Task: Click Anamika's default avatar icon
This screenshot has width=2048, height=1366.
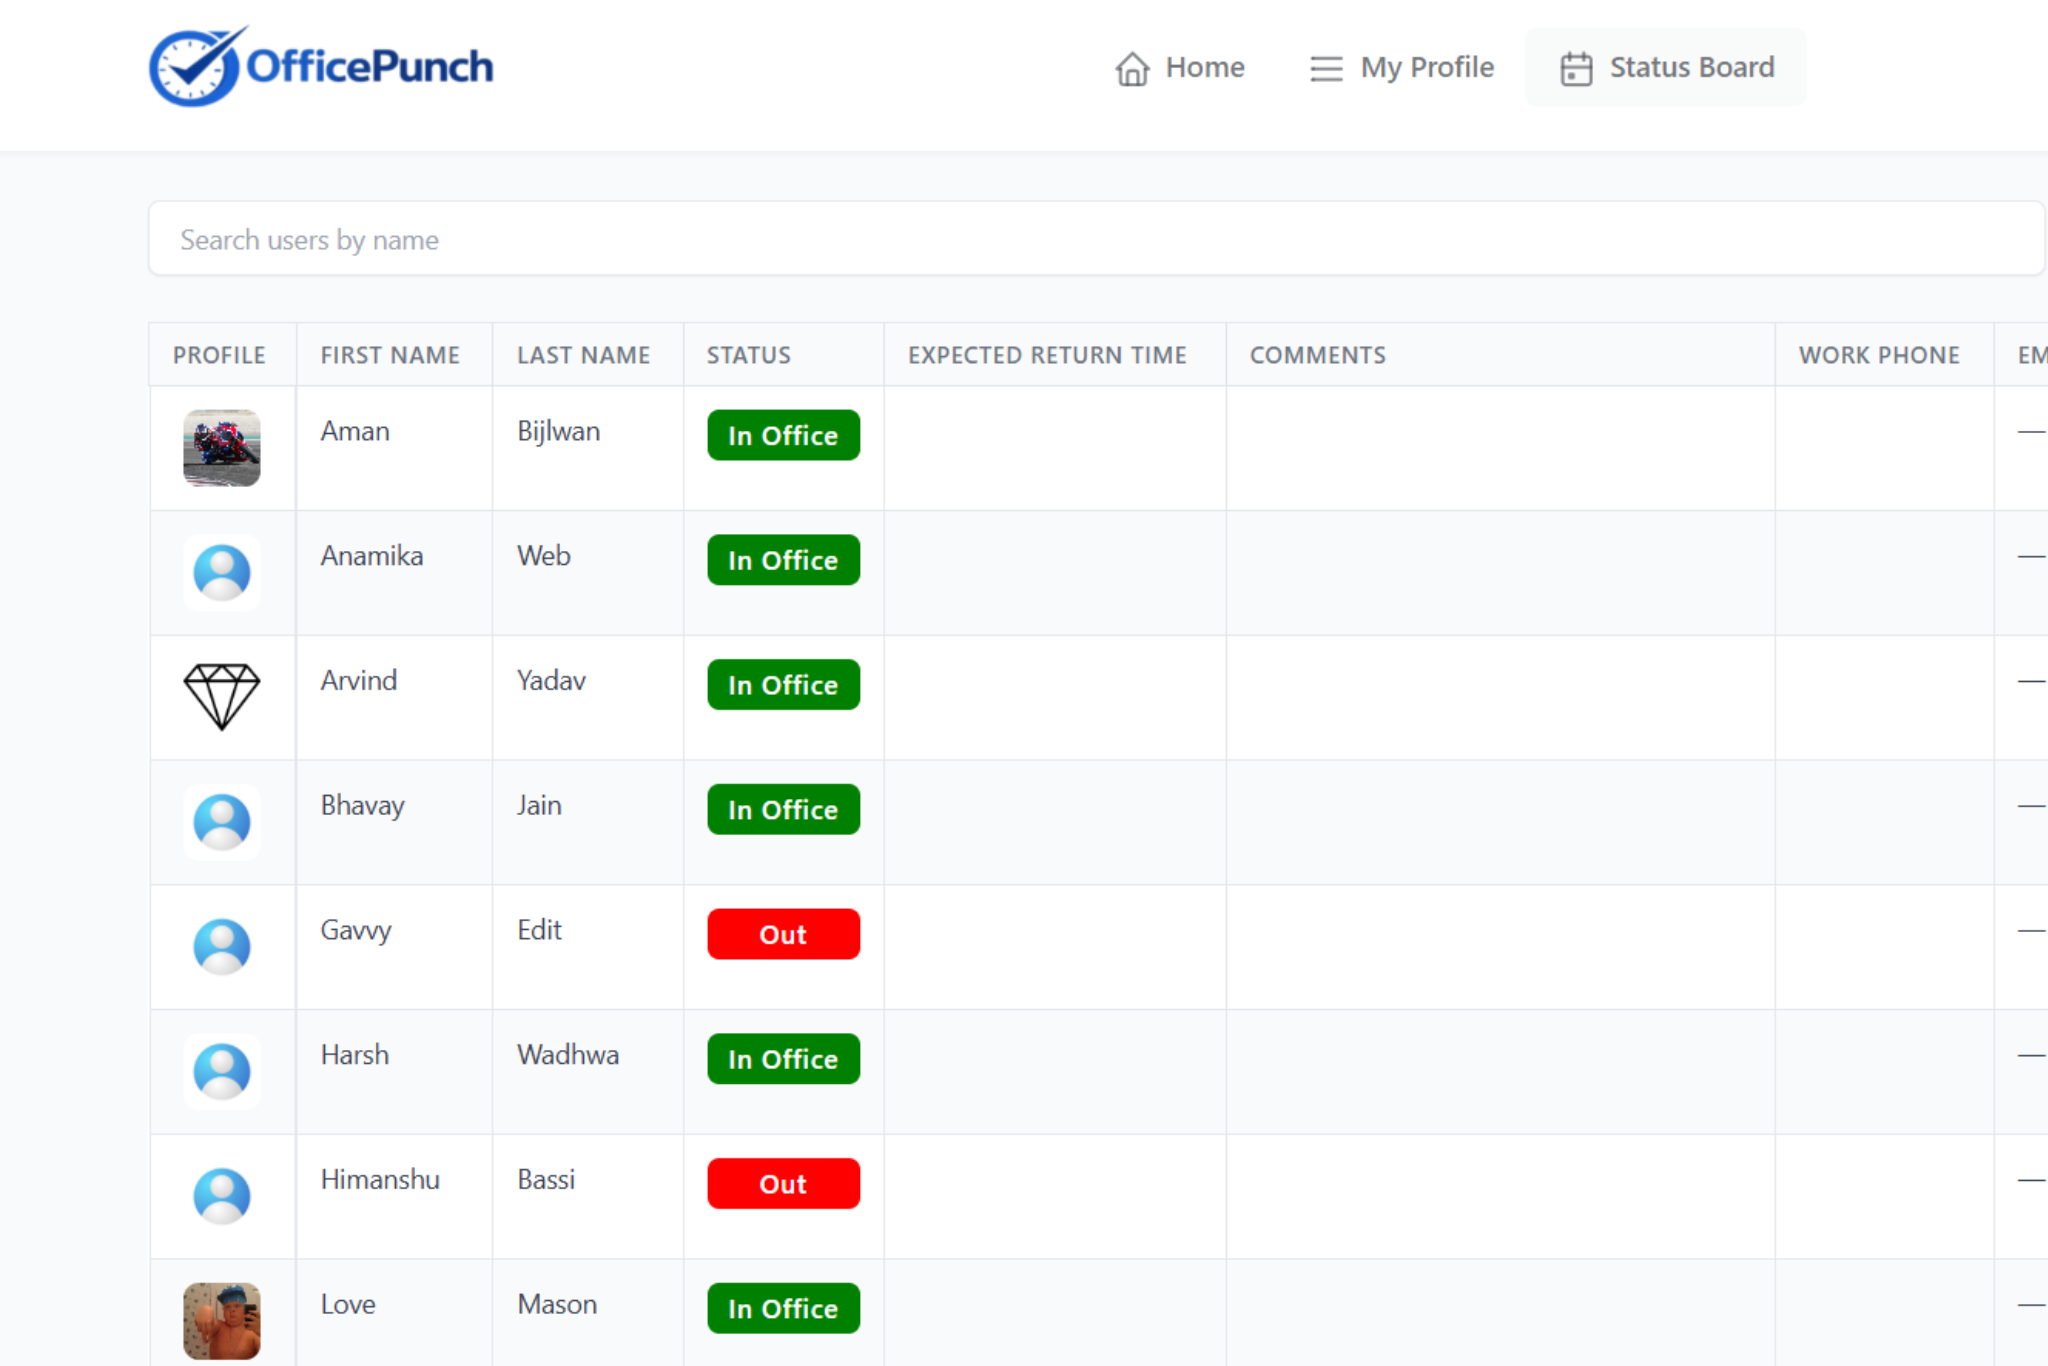Action: 222,572
